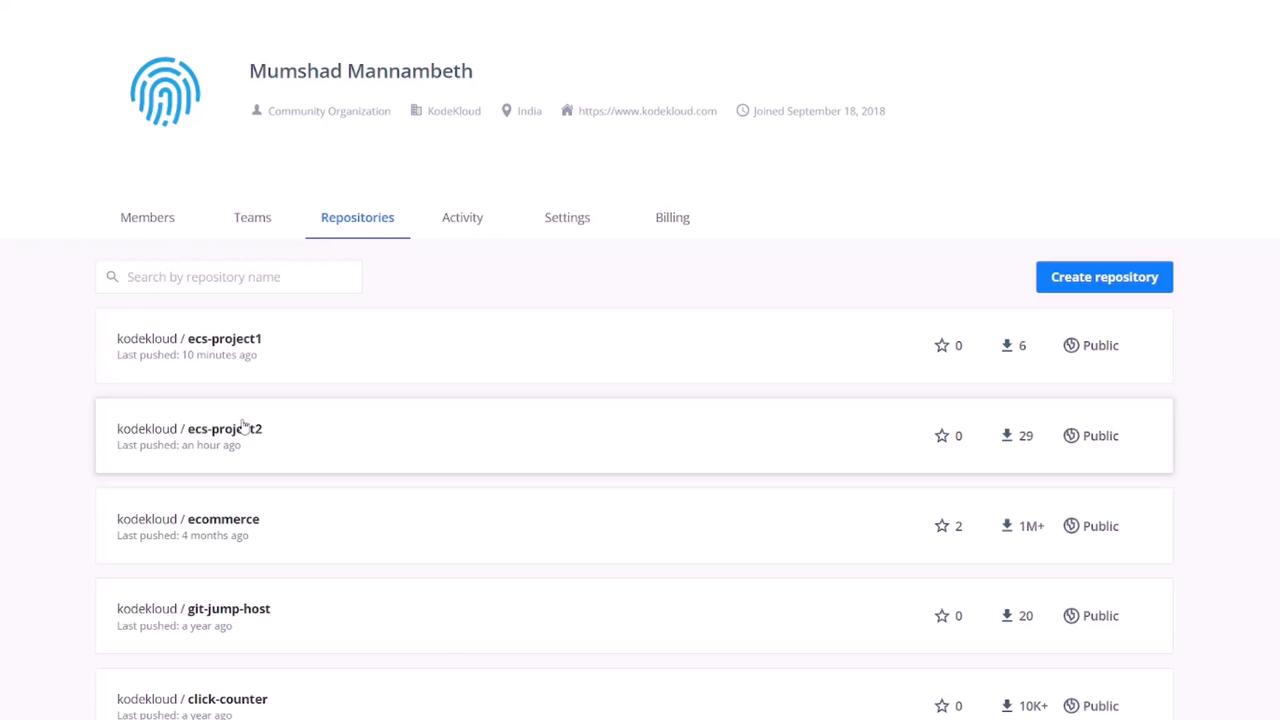
Task: Click the clock icon beside joined date
Action: point(742,111)
